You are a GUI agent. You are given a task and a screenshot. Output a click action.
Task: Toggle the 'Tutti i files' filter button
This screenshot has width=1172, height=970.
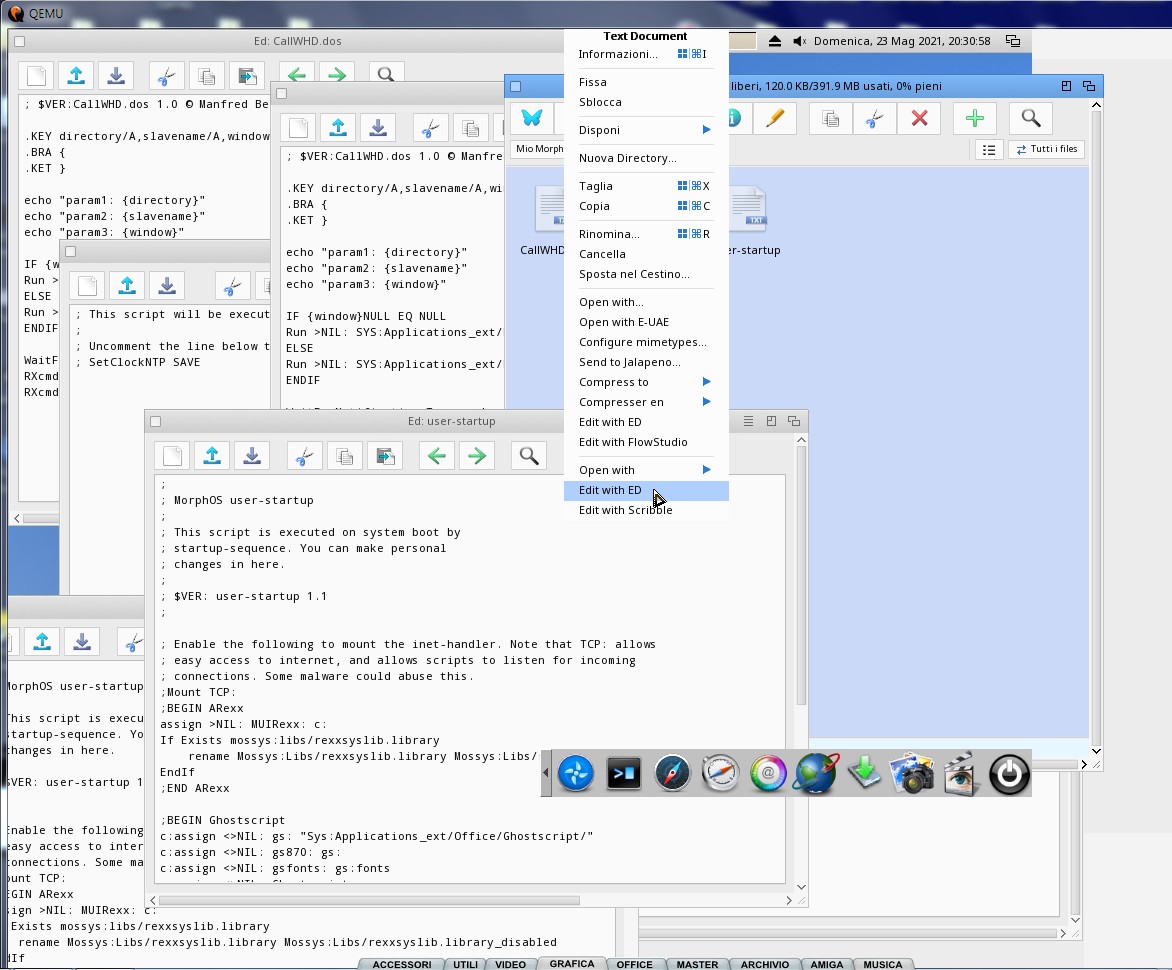[1047, 149]
